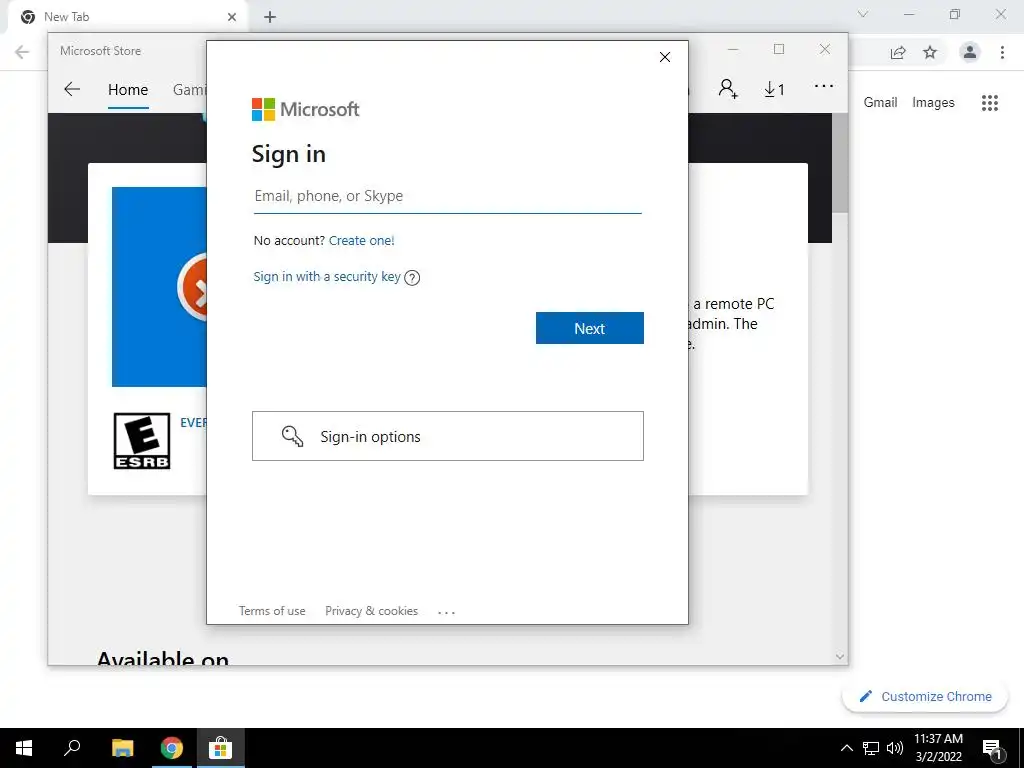Go back with the Microsoft Store back arrow
Viewport: 1024px width, 768px height.
click(x=72, y=89)
